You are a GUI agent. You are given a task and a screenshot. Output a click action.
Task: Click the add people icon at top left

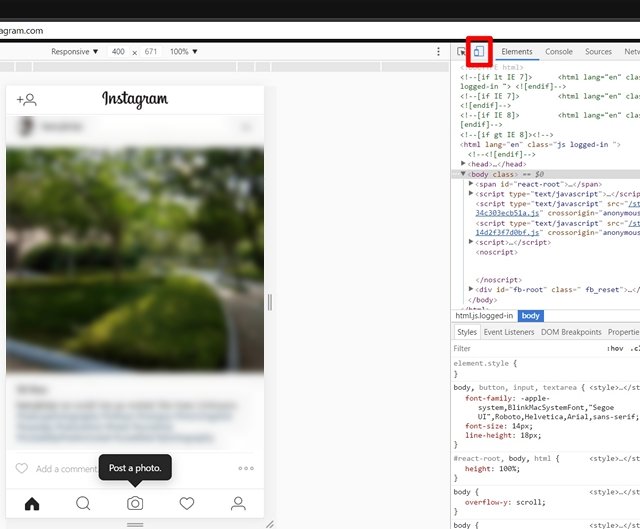point(27,99)
